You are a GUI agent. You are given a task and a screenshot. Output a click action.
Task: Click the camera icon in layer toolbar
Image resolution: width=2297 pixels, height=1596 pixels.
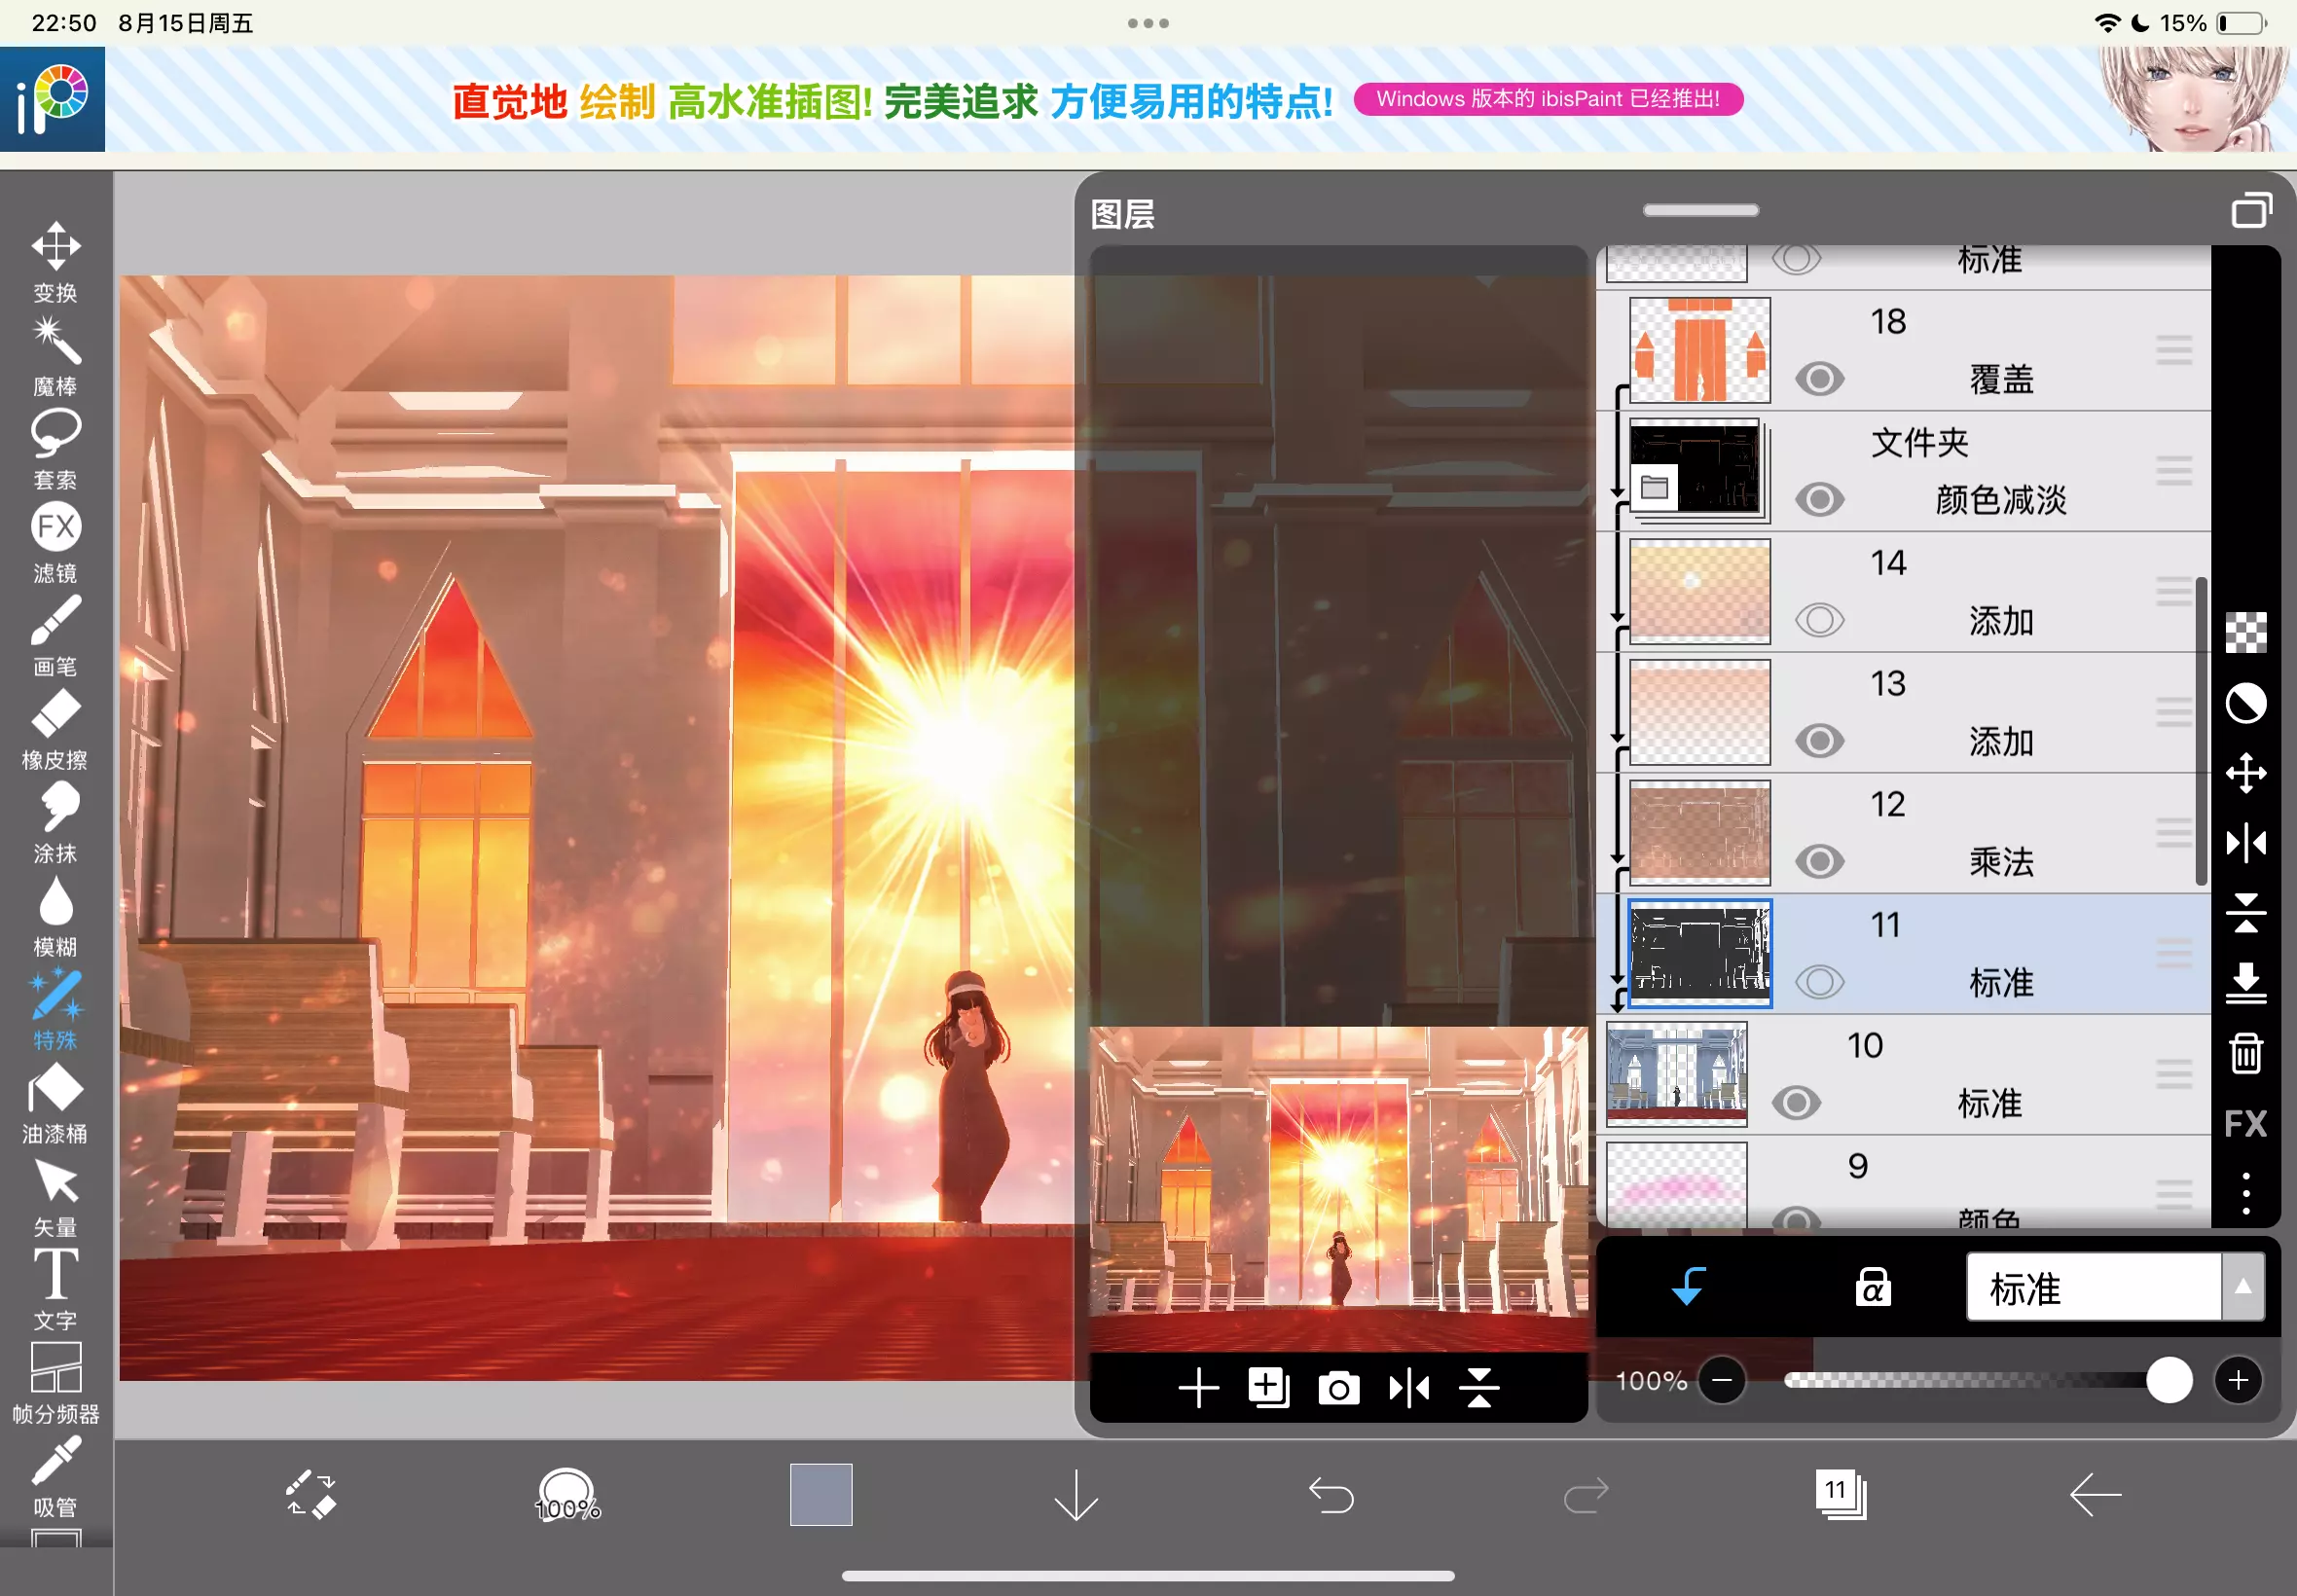tap(1338, 1388)
